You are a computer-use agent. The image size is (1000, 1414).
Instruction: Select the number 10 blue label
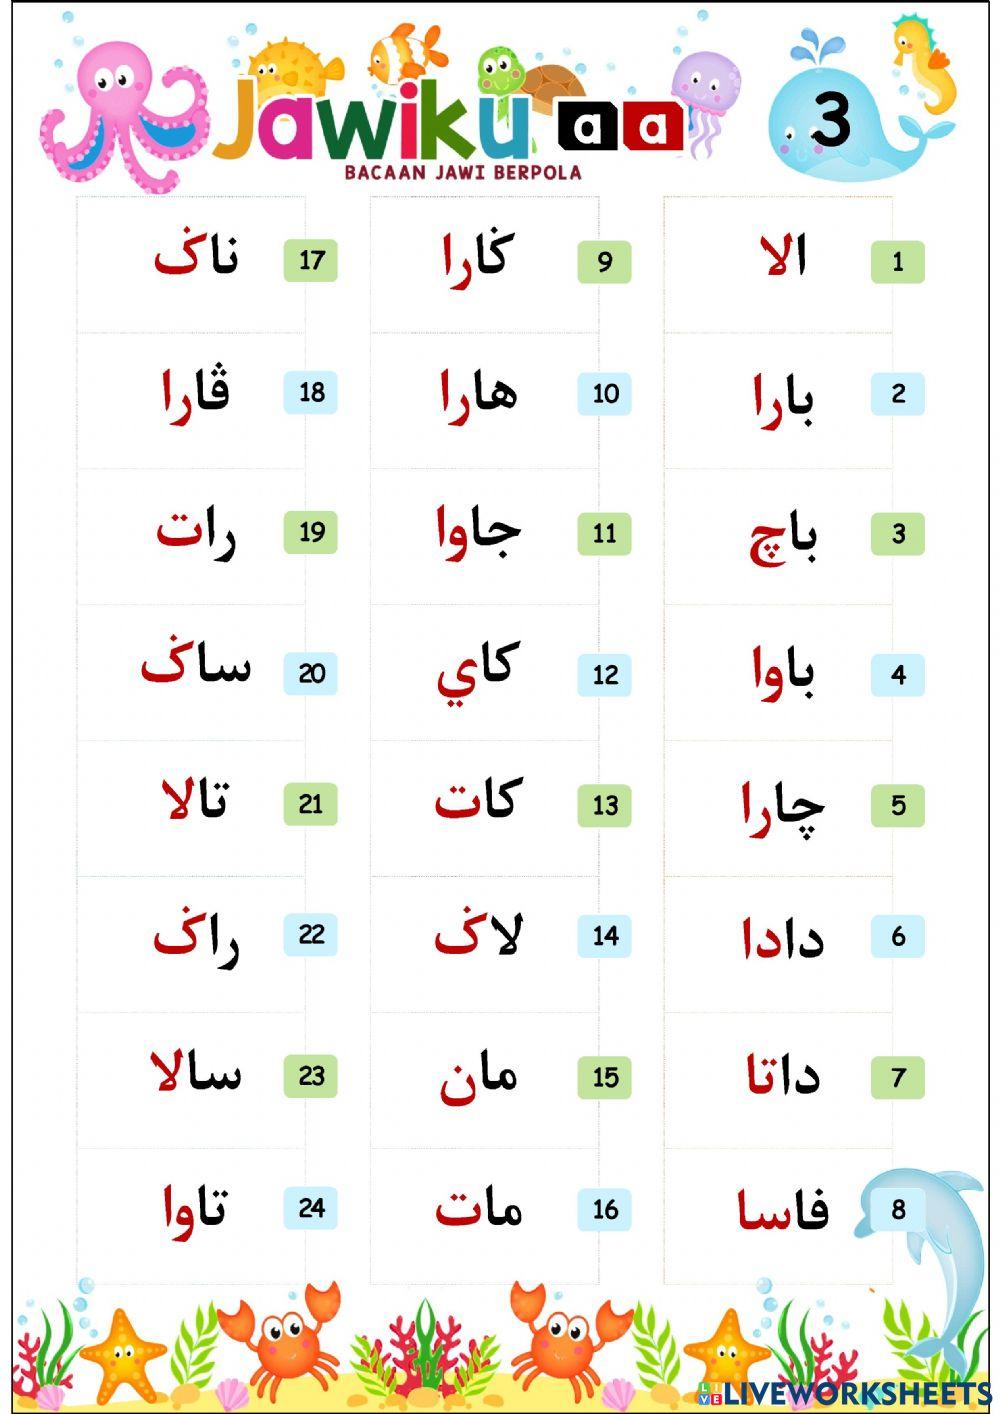[x=604, y=393]
